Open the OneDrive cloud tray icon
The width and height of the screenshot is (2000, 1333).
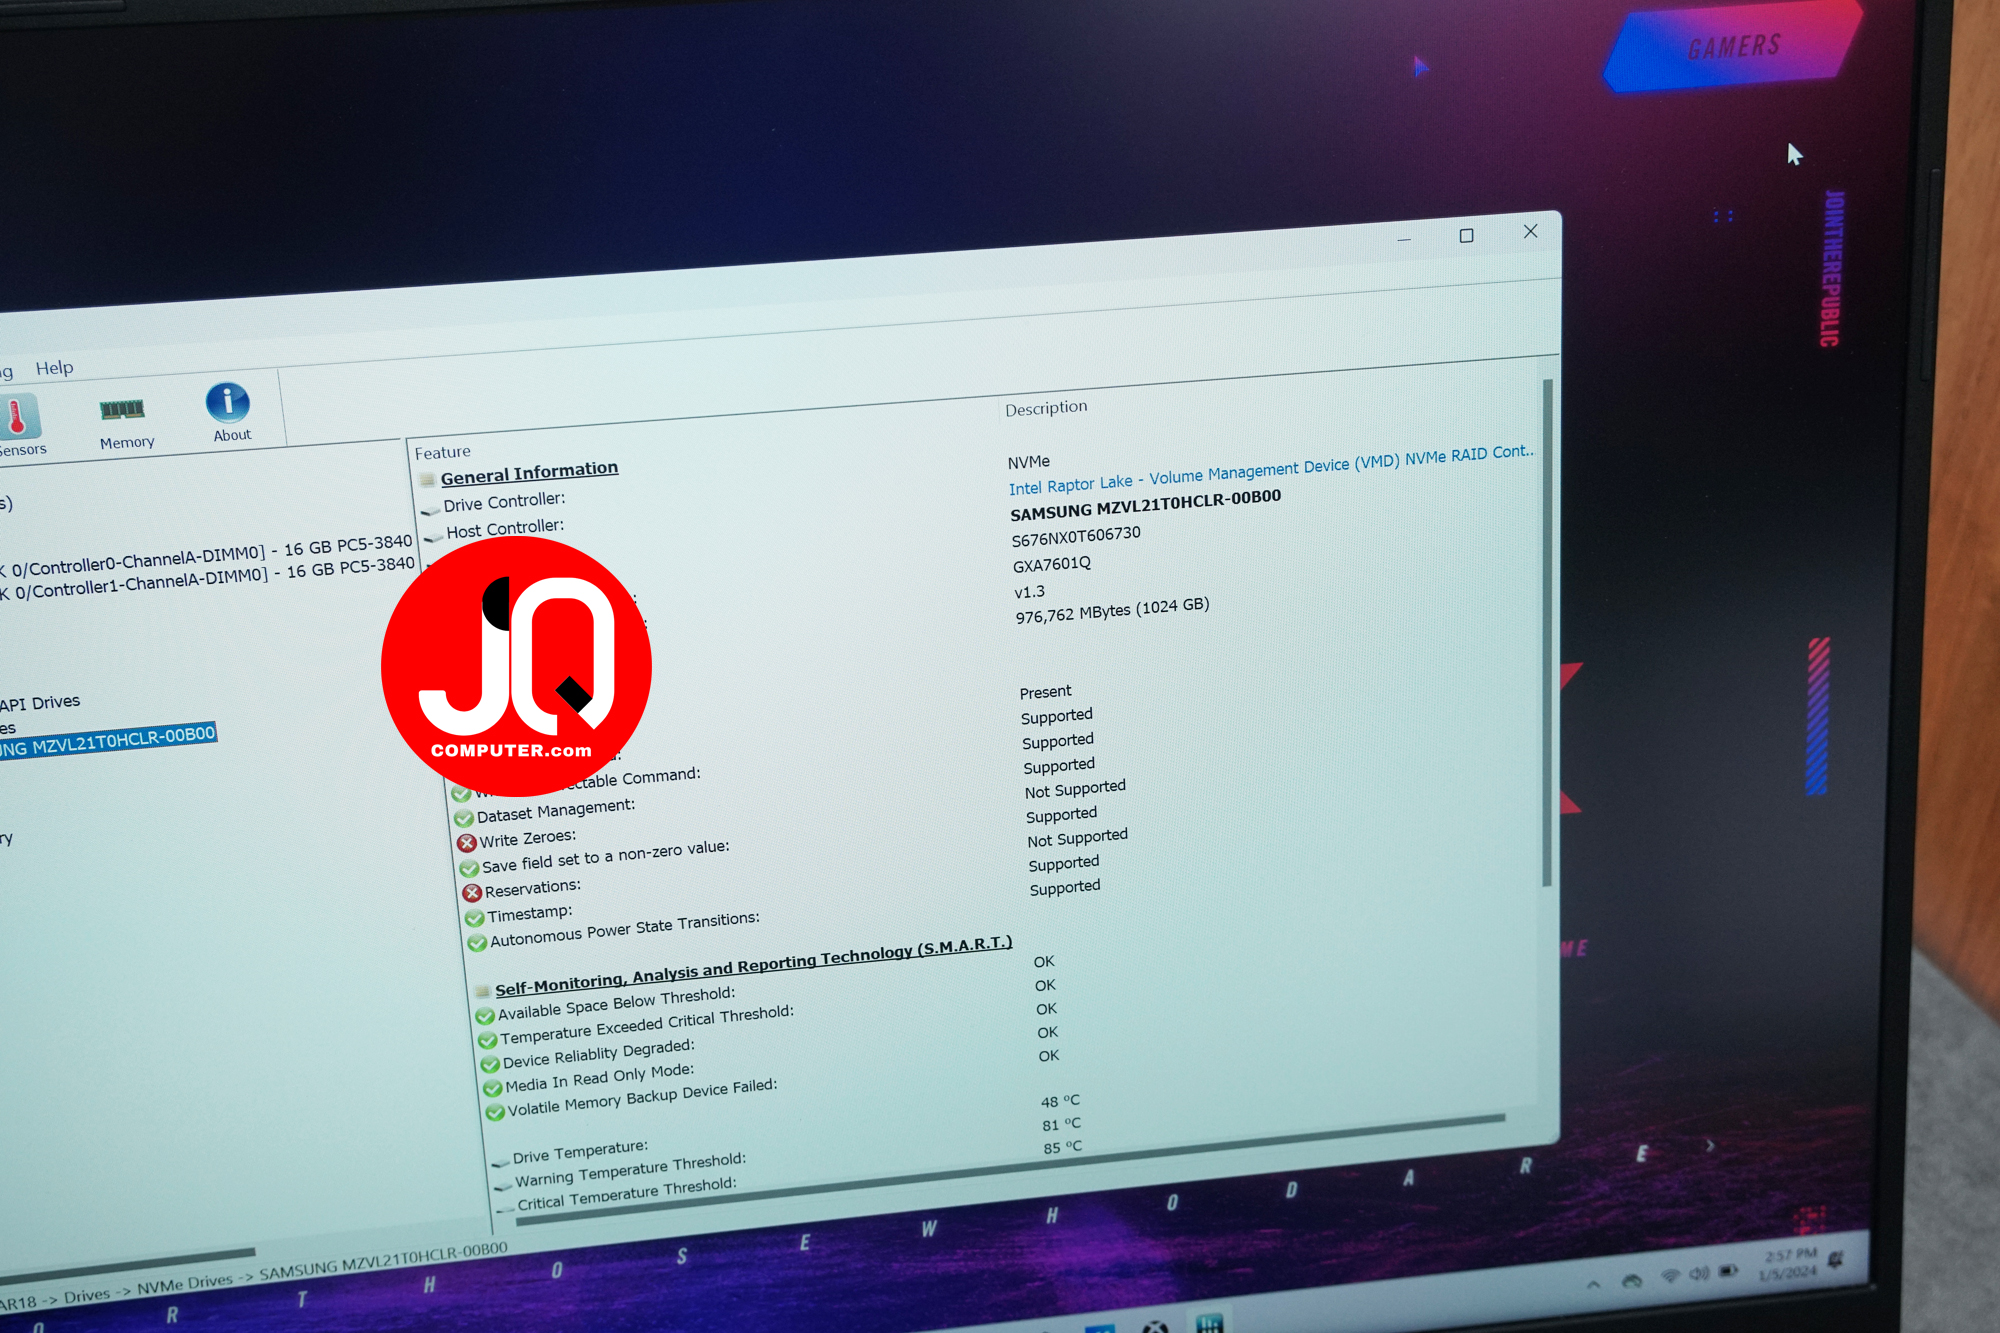tap(1633, 1280)
